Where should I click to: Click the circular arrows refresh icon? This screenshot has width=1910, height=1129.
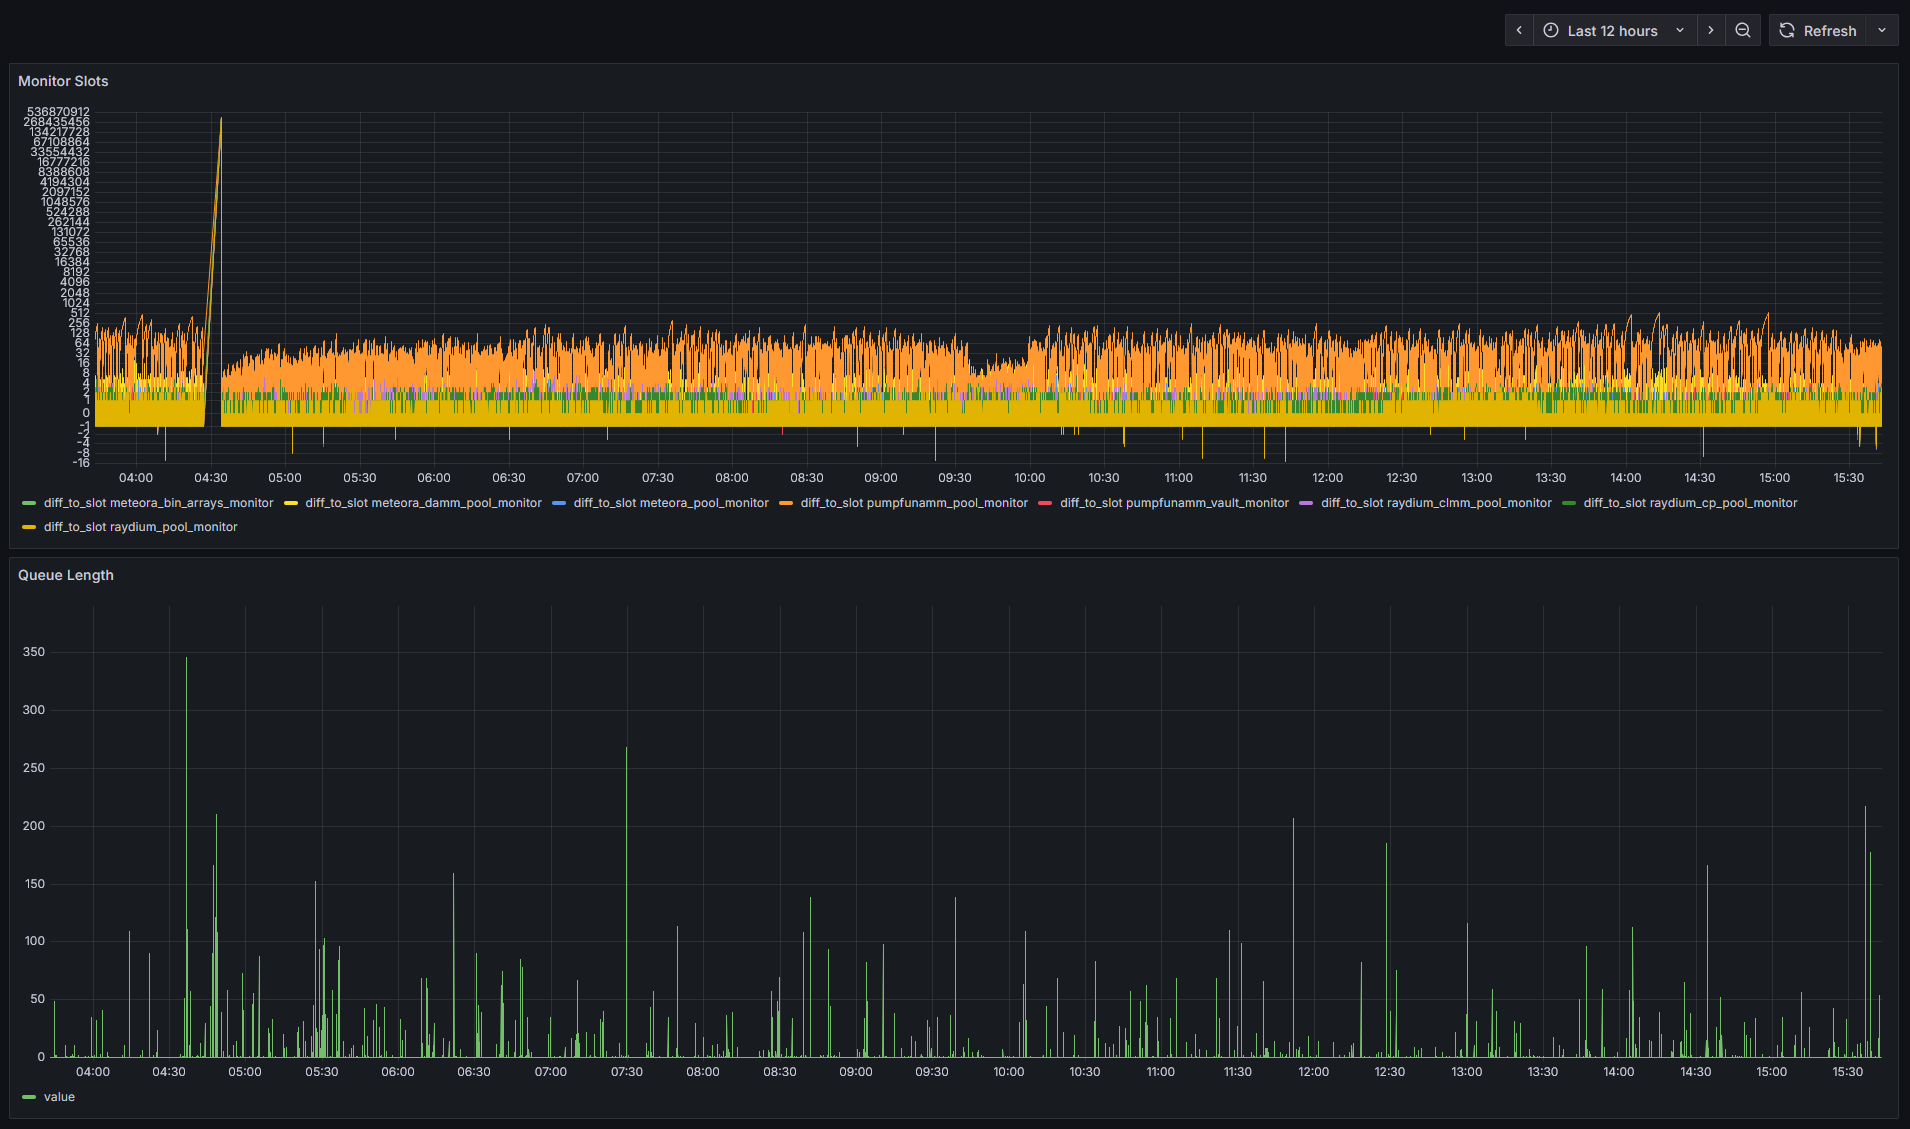pos(1787,30)
